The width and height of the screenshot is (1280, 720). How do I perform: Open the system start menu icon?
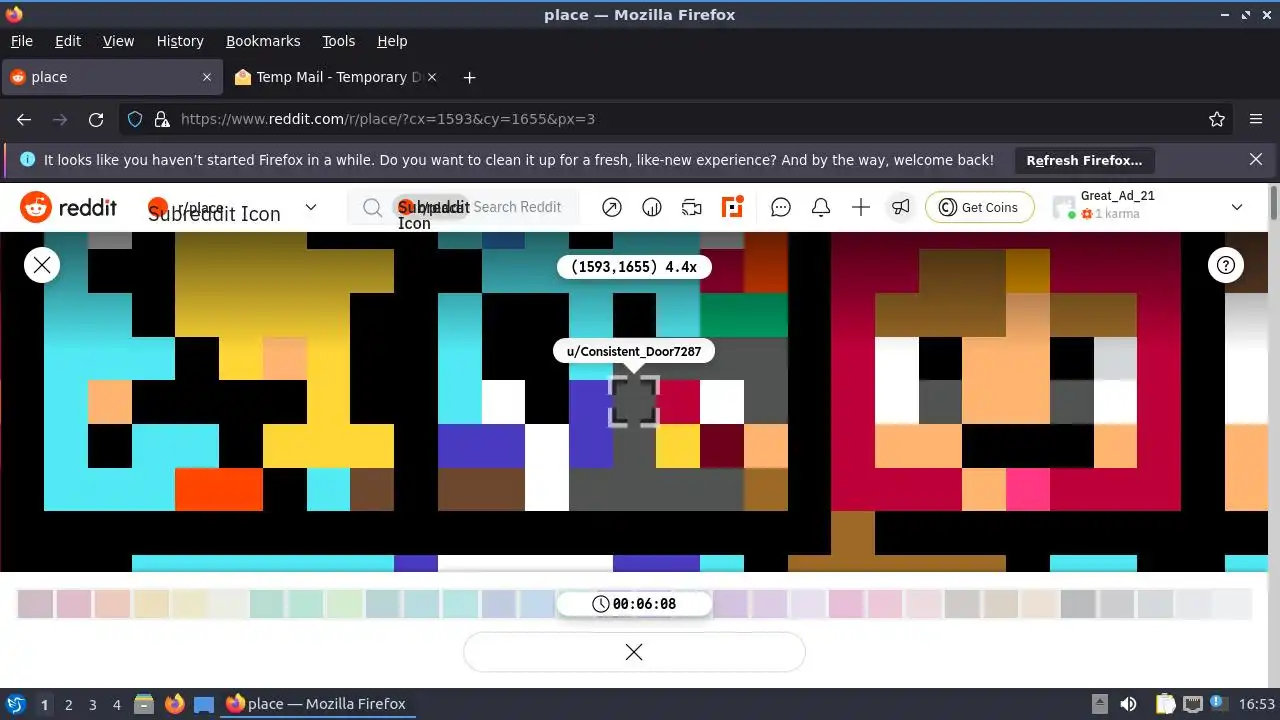[x=15, y=704]
